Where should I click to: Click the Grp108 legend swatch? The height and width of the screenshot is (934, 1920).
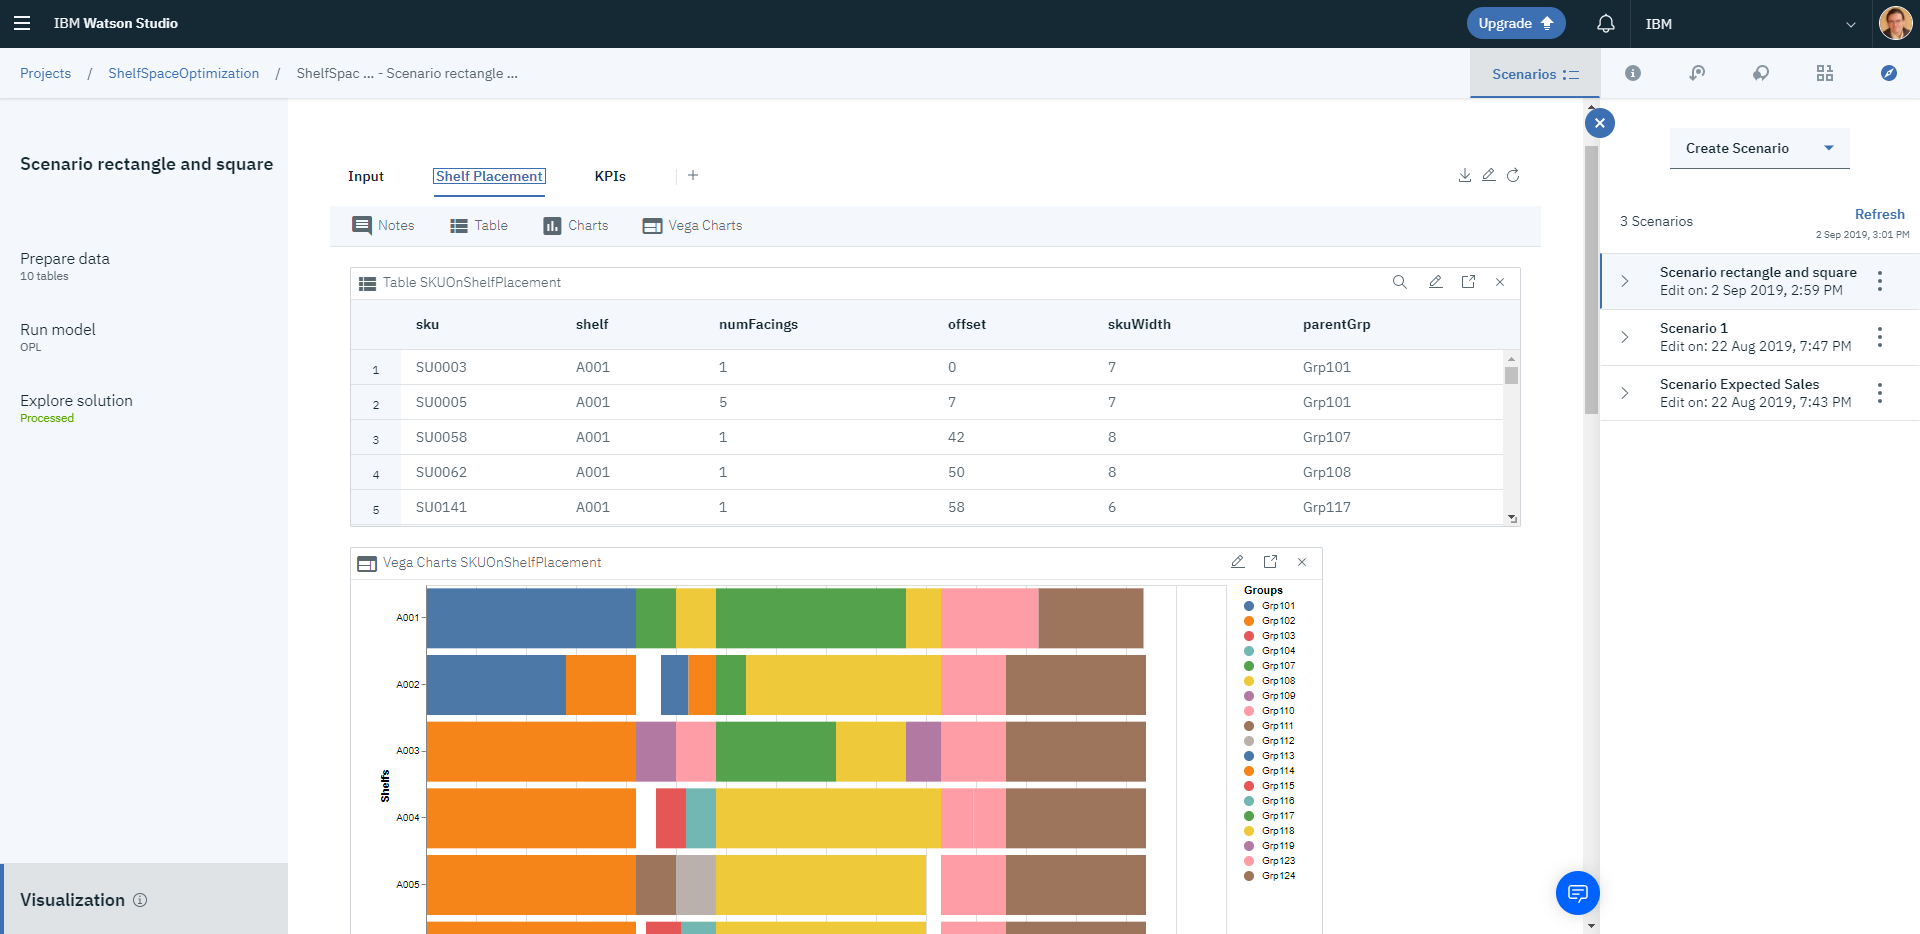(1249, 681)
